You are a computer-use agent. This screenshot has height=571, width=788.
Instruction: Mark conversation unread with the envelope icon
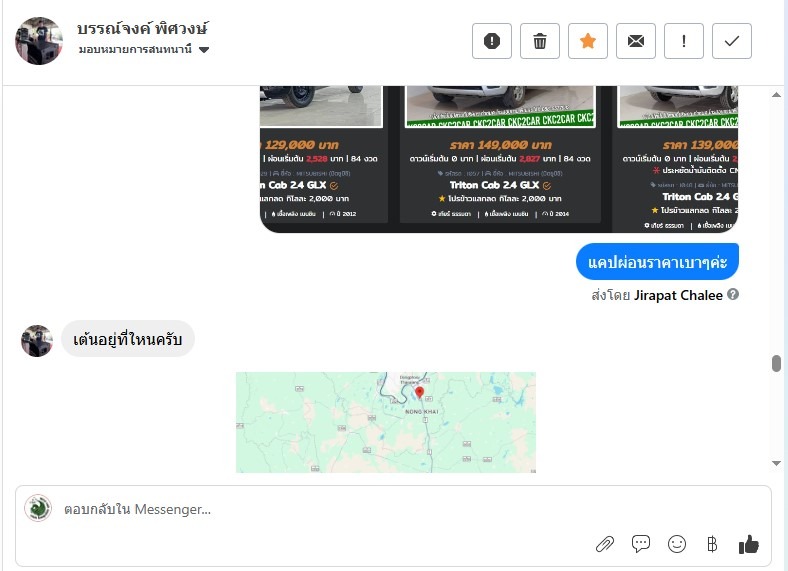click(636, 41)
